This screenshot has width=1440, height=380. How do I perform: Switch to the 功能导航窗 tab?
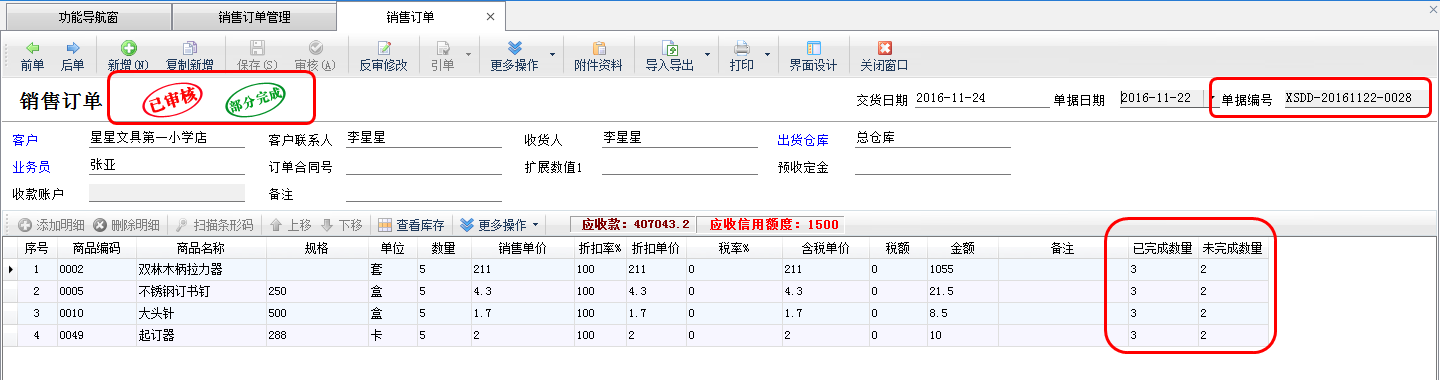point(86,17)
